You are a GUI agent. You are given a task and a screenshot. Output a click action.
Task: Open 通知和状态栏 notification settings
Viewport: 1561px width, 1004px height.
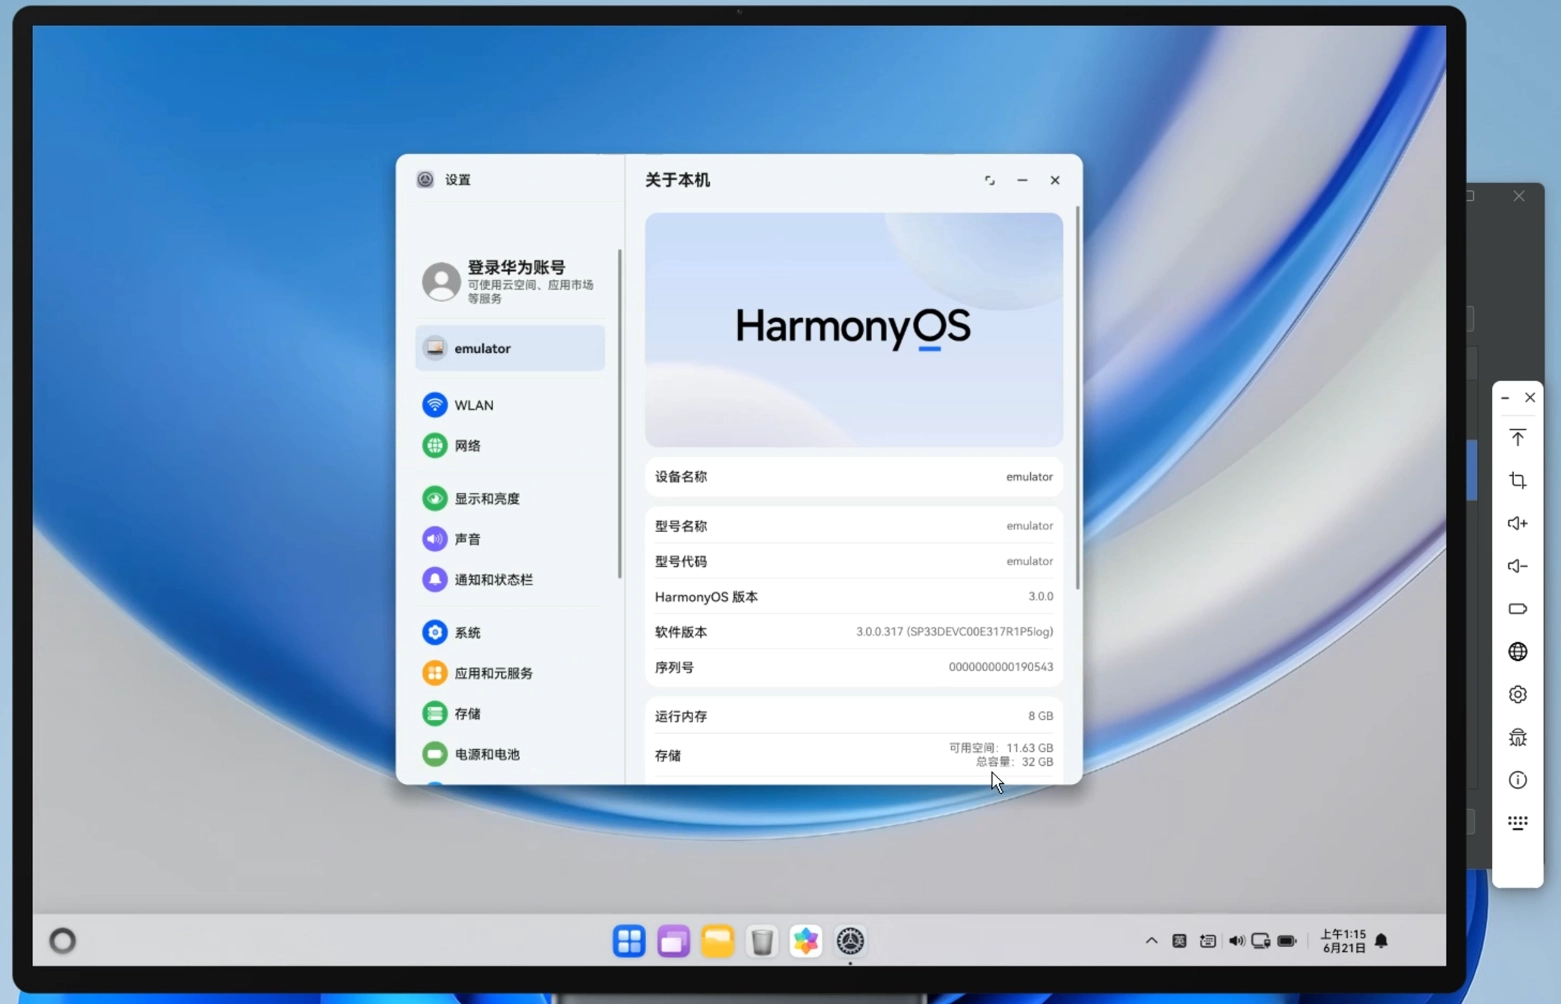pyautogui.click(x=510, y=579)
